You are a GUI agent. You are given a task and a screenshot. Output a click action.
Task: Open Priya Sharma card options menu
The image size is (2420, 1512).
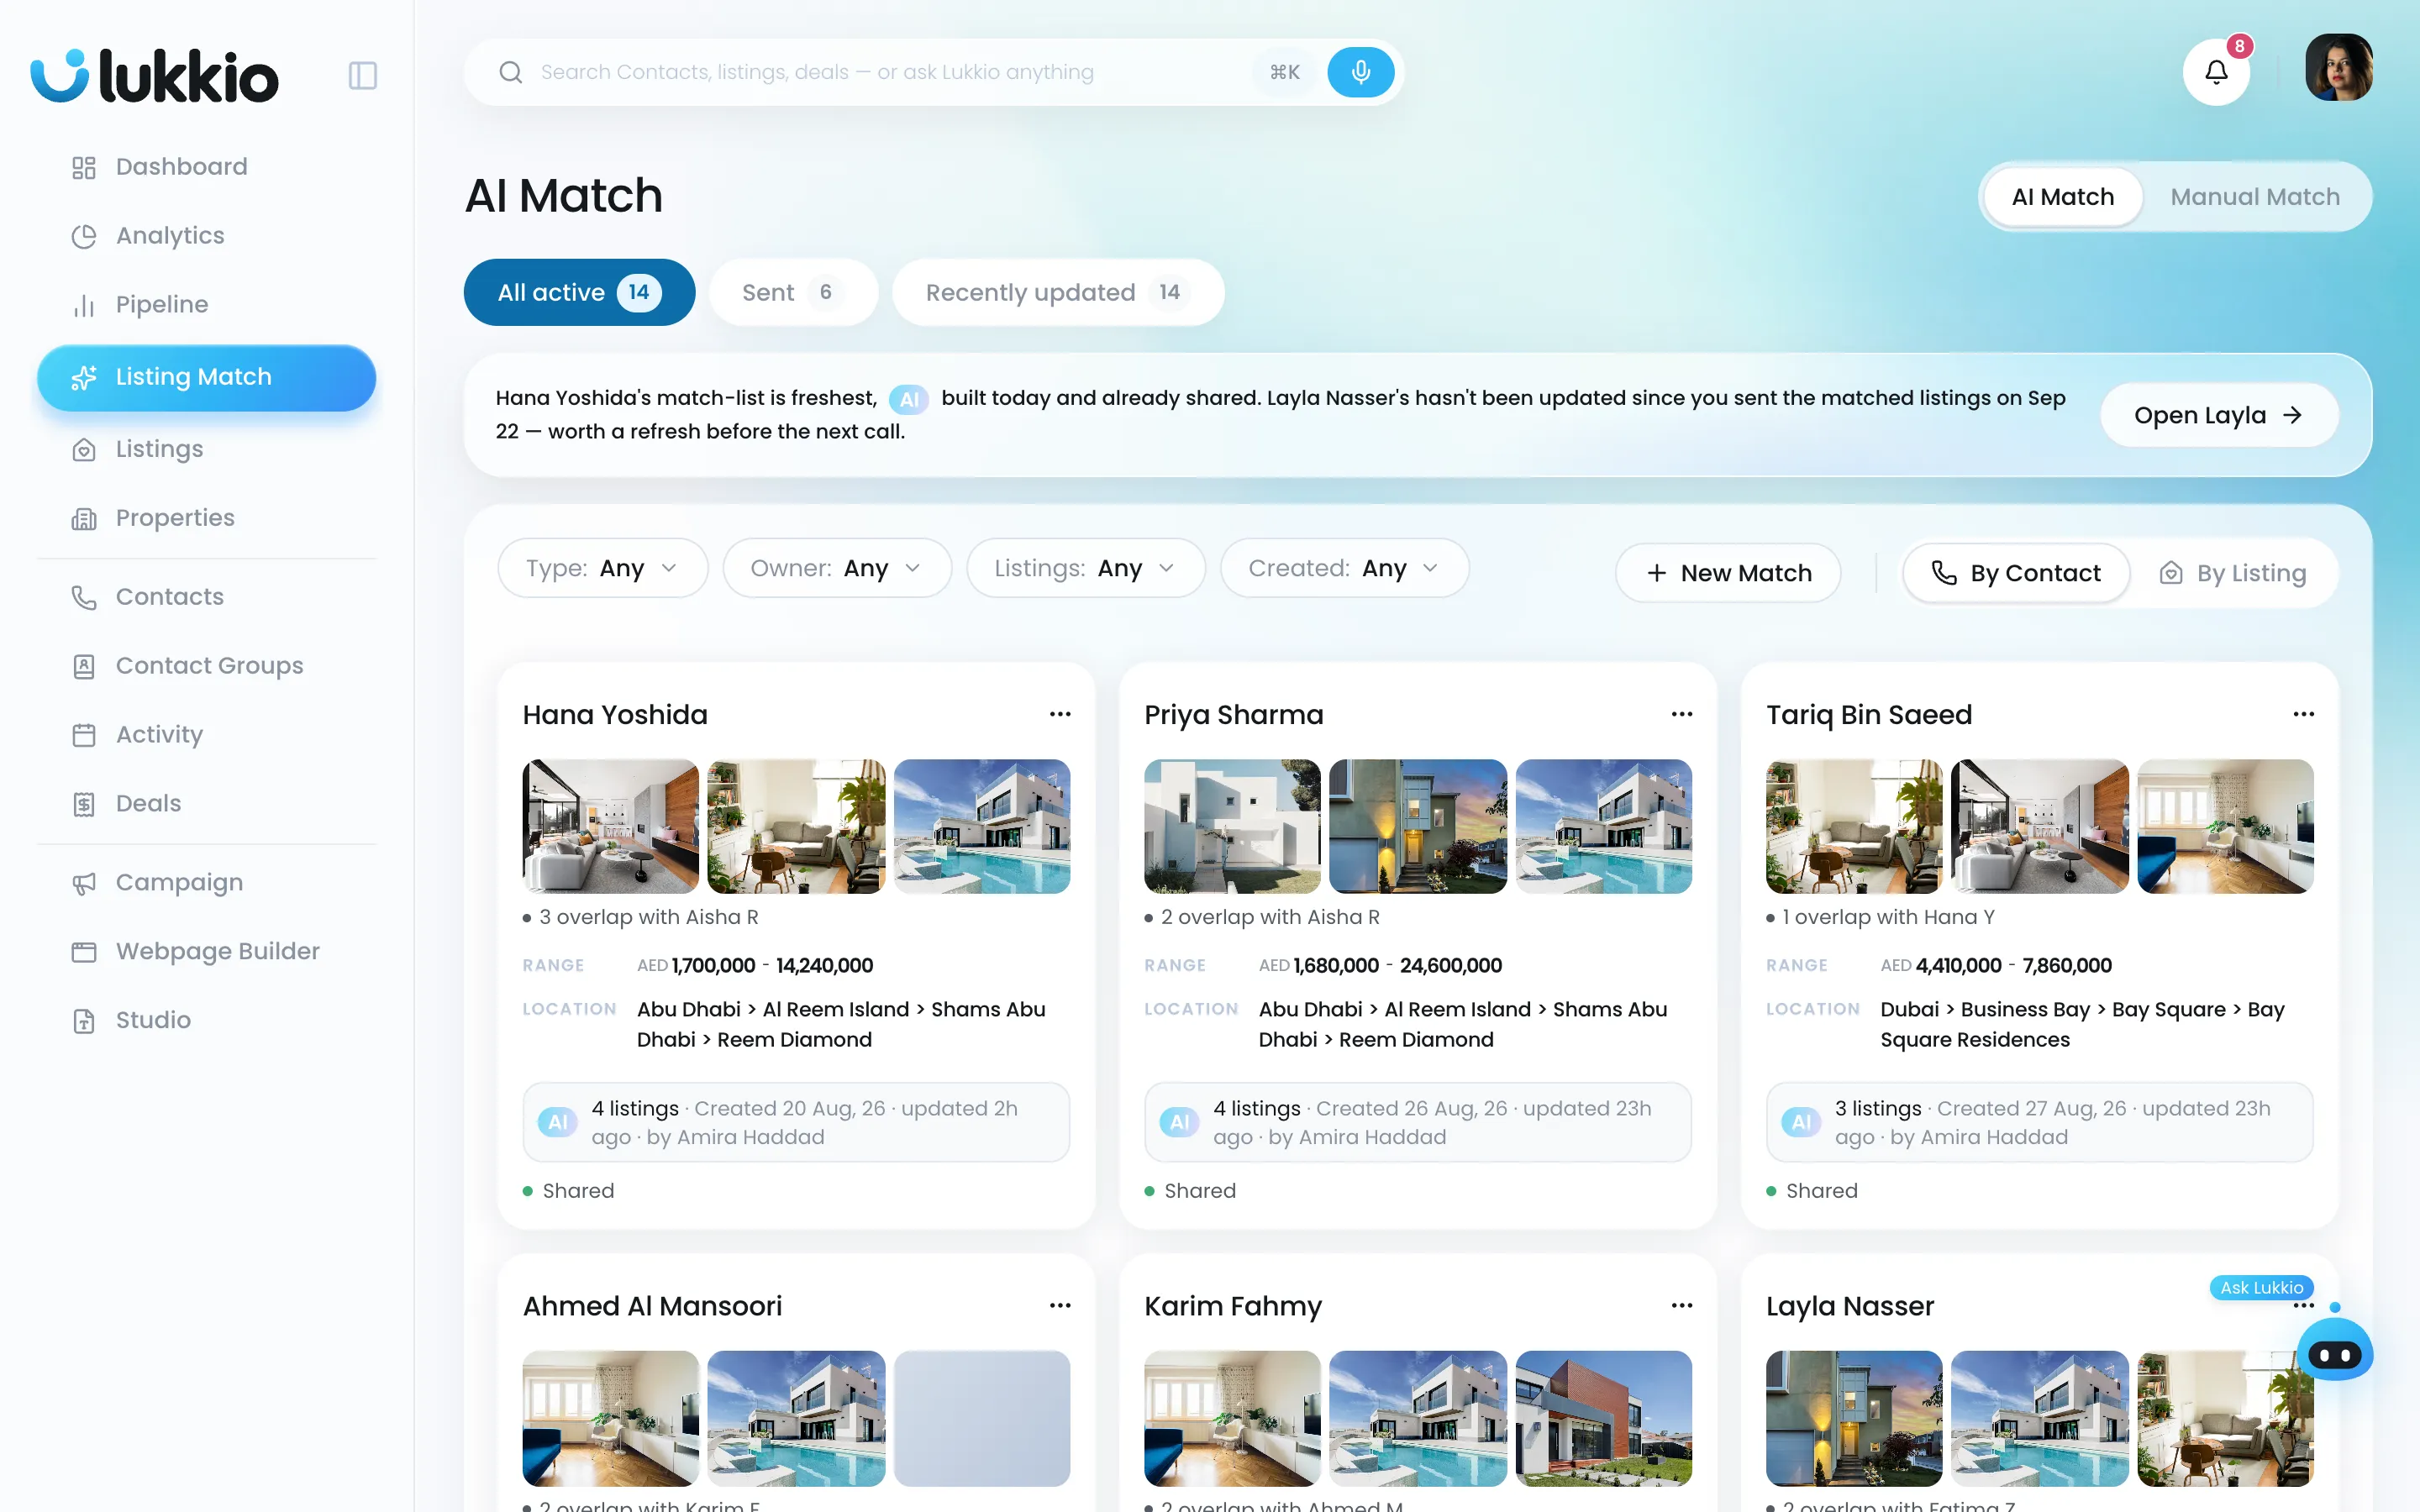[1682, 714]
